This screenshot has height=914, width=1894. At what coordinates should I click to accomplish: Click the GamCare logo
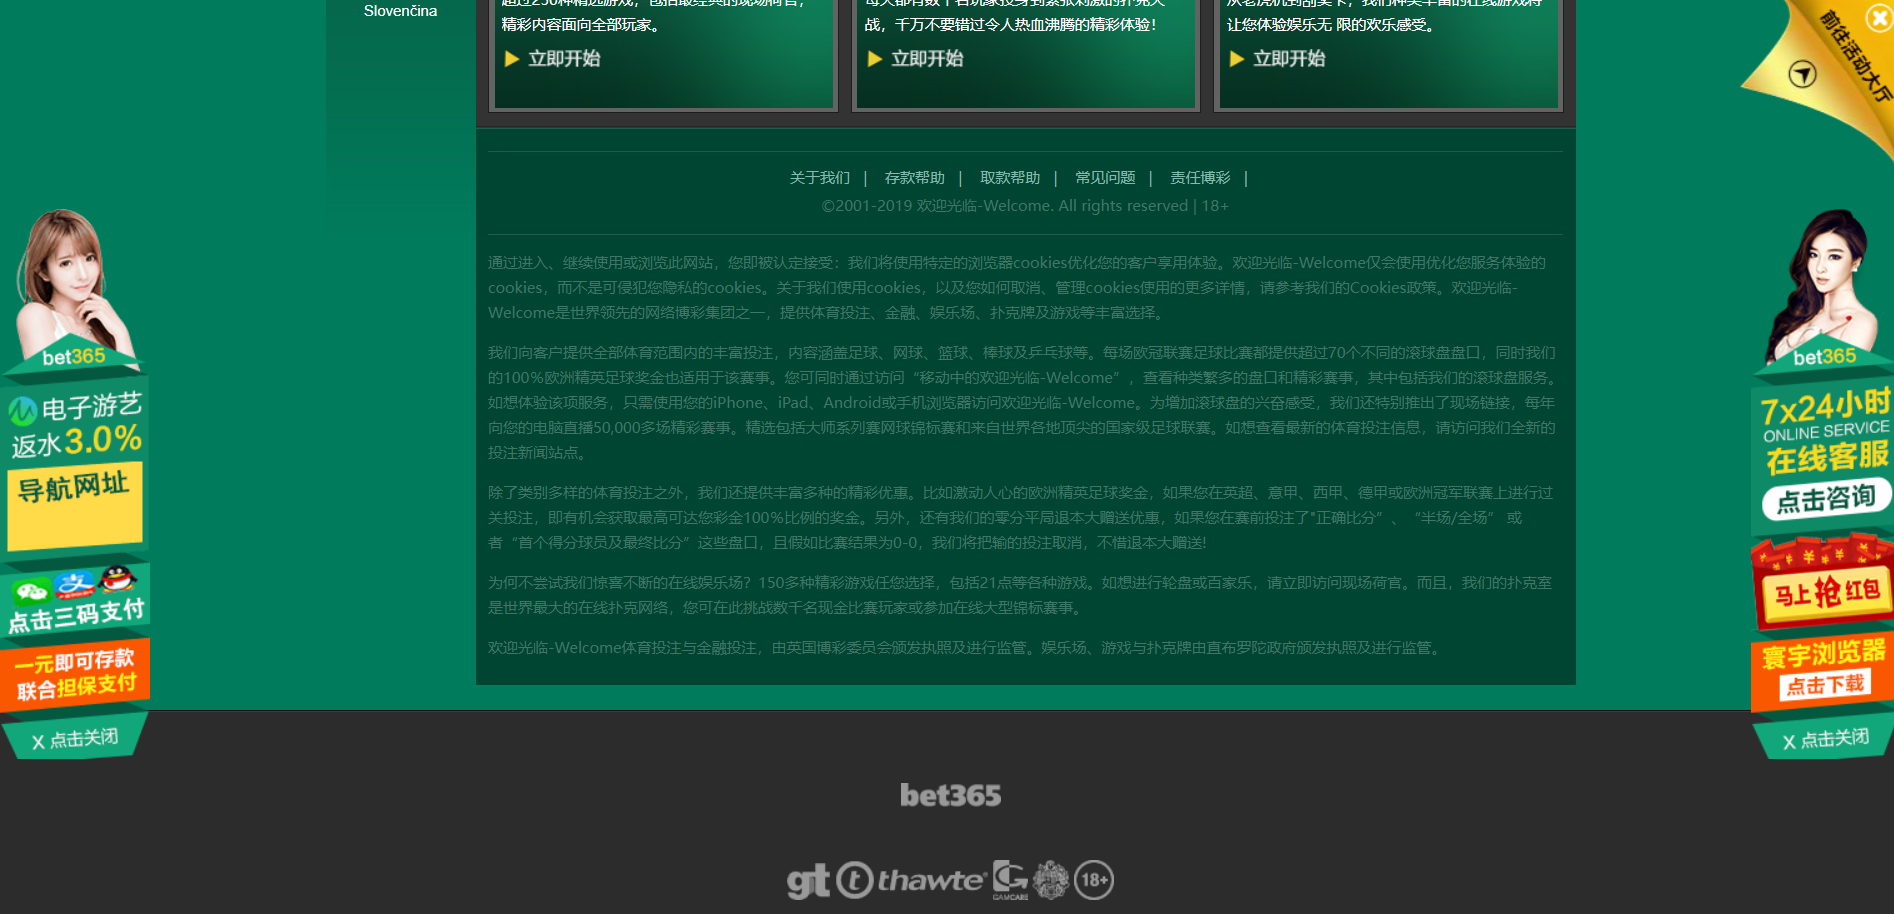[1010, 879]
